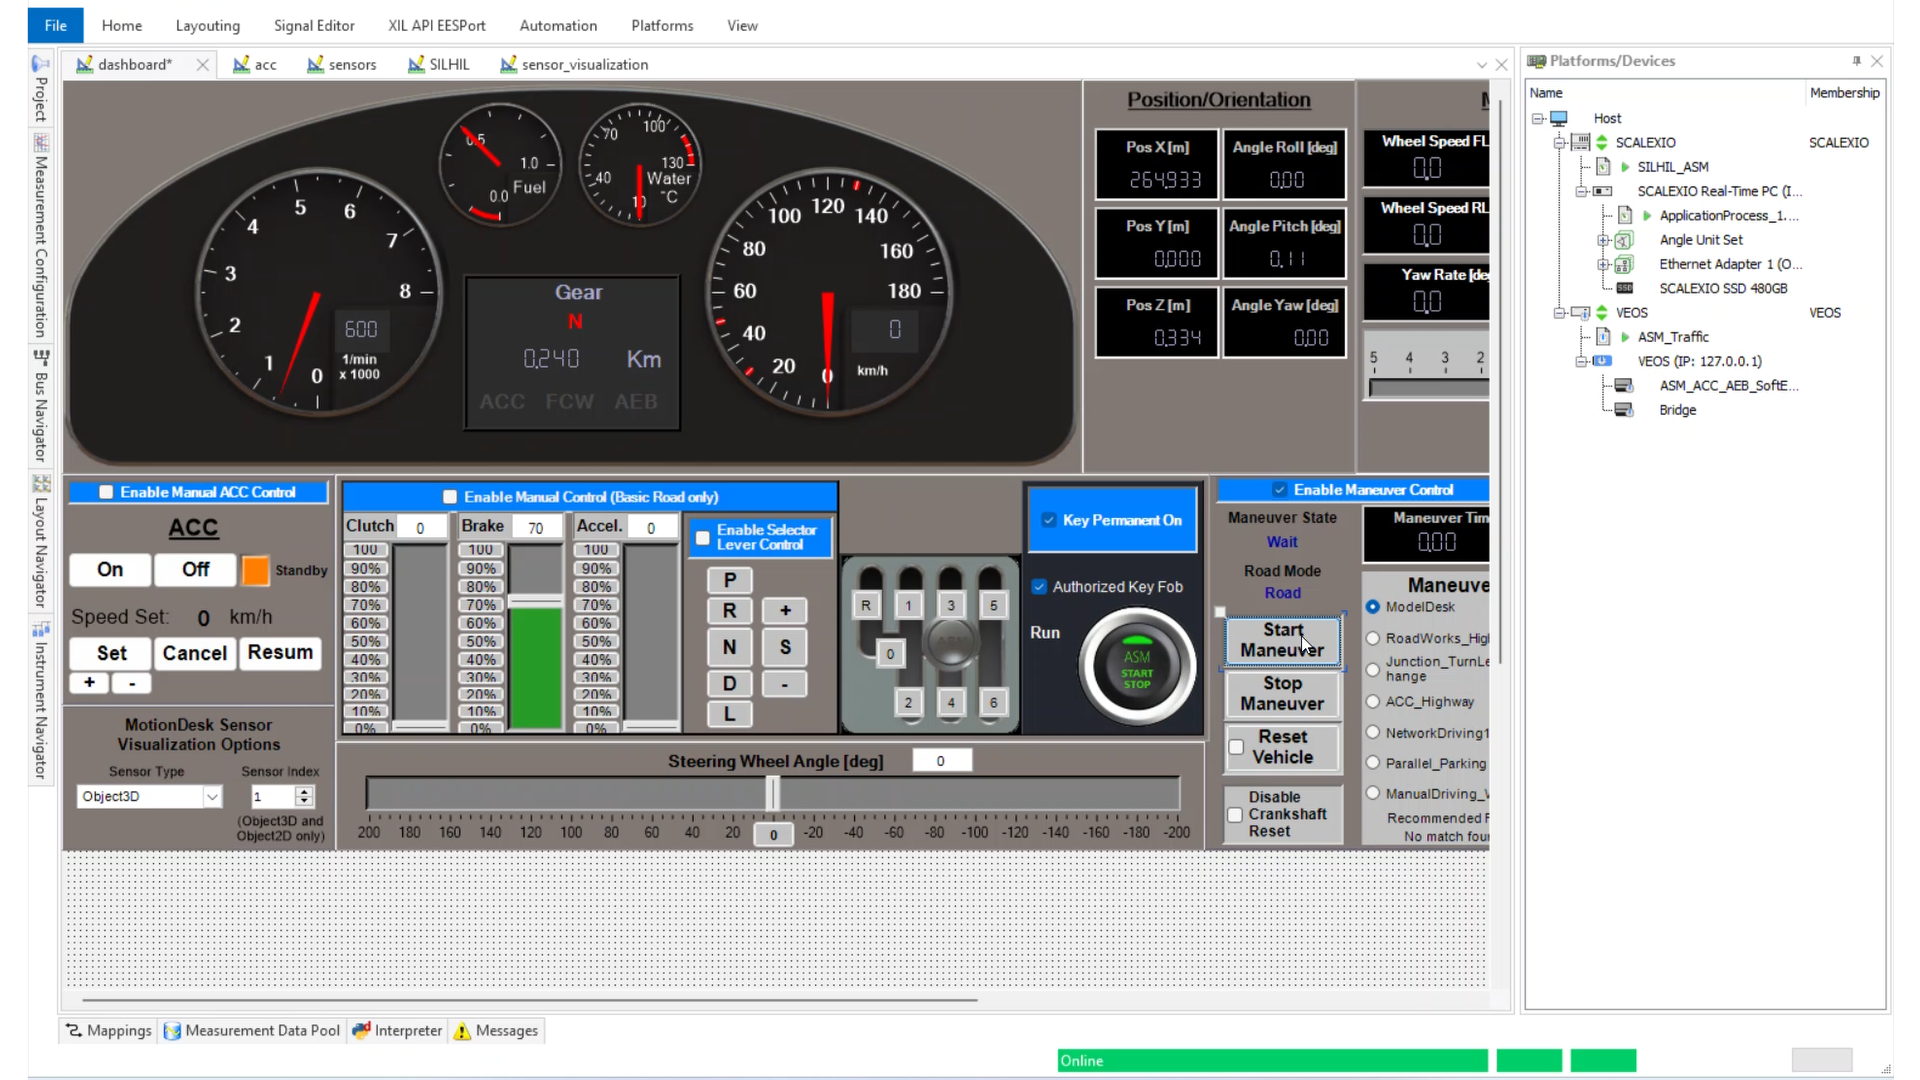Enable Manual ACC Control checkbox

click(106, 492)
